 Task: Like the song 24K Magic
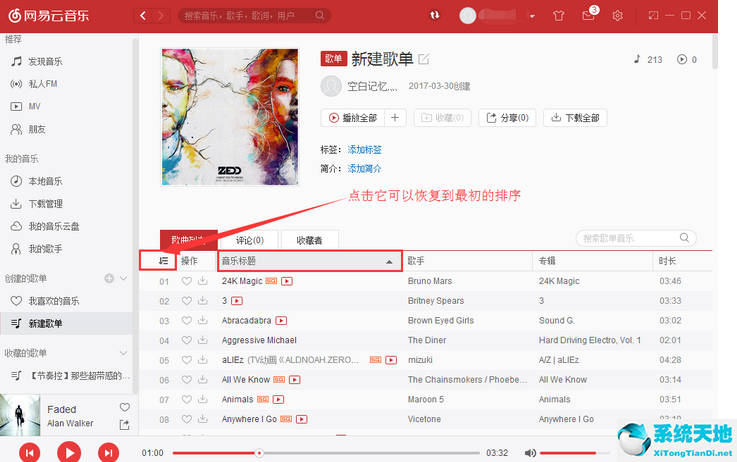(187, 281)
